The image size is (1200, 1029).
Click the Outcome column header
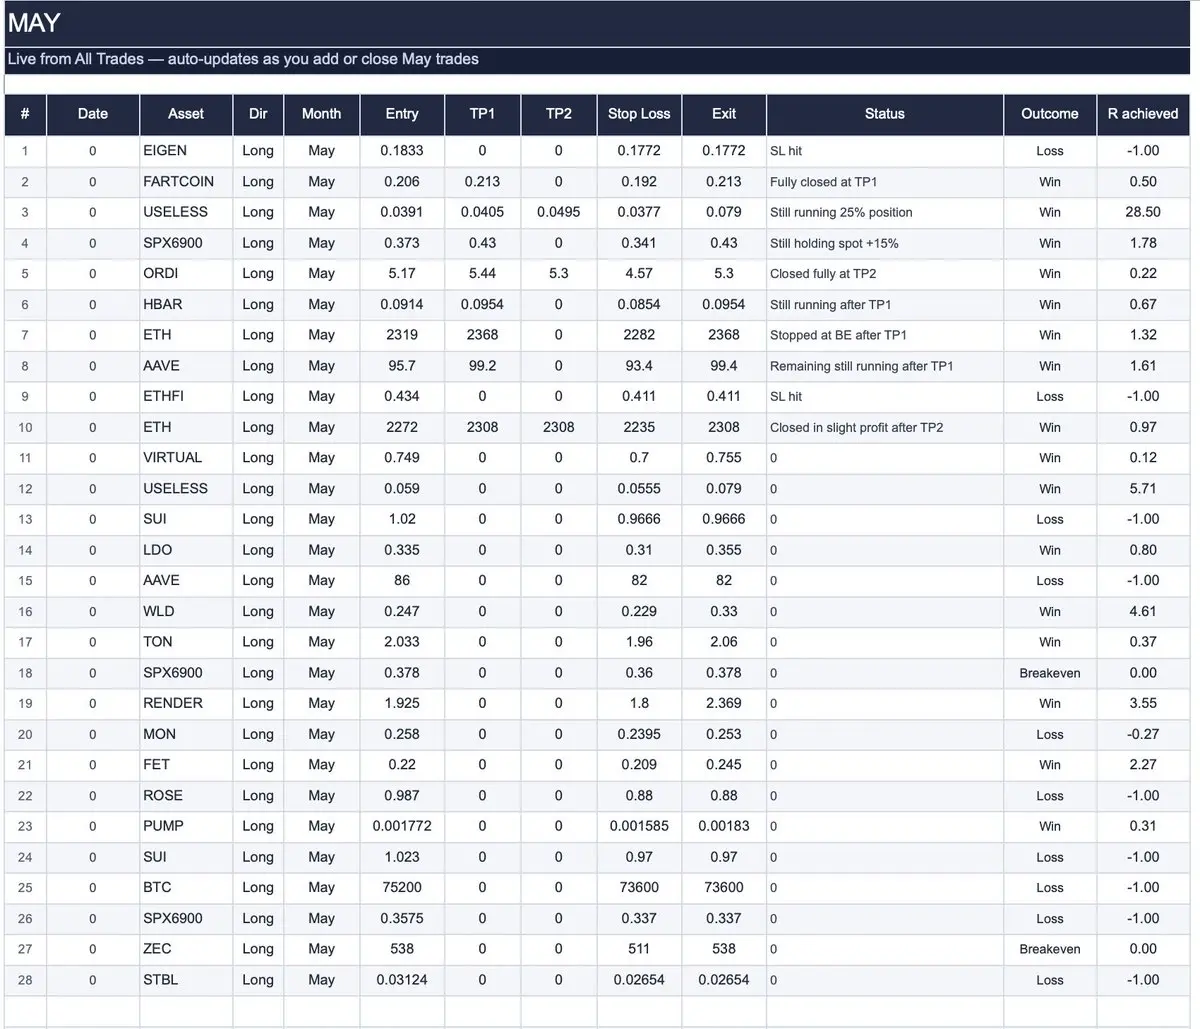point(1050,114)
